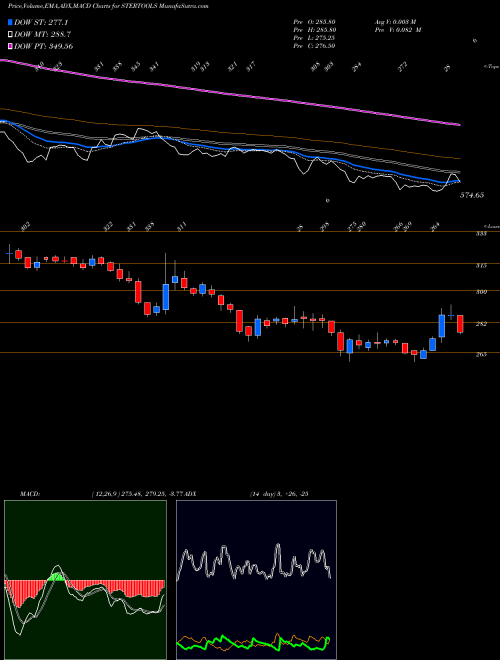This screenshot has height=660, width=500.
Task: Select the 'DOW PT: 349.56' legend text
Action: [44, 46]
